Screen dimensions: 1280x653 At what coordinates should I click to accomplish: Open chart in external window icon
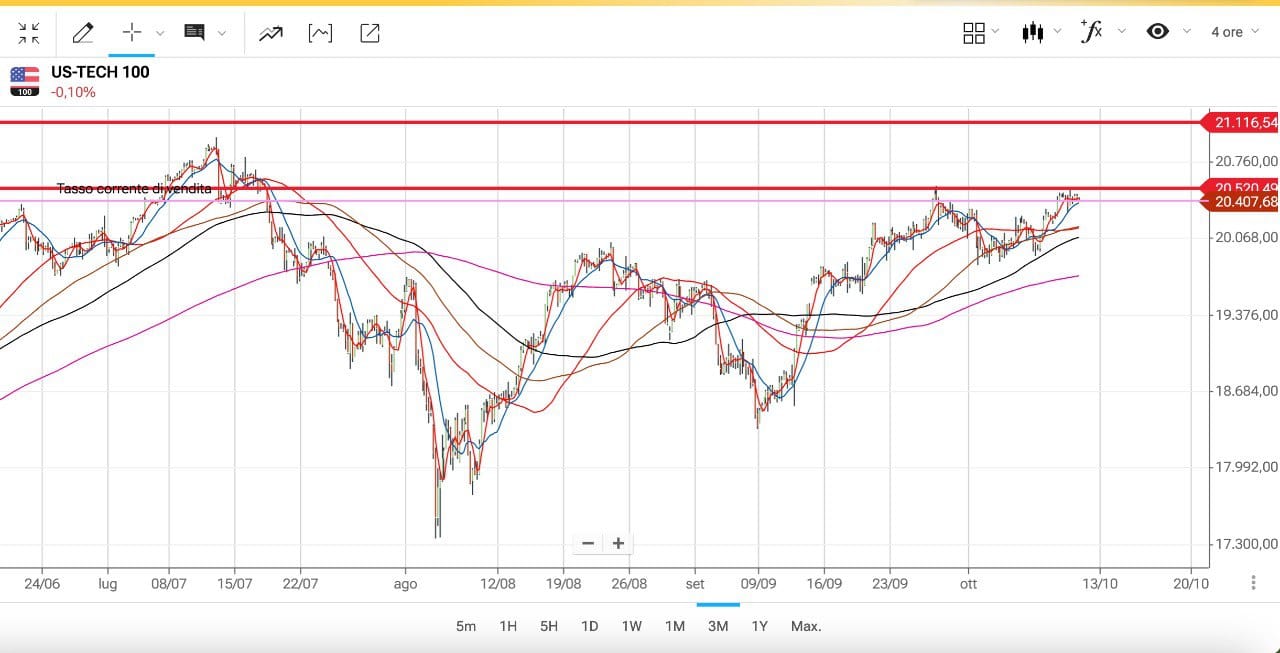click(x=369, y=33)
